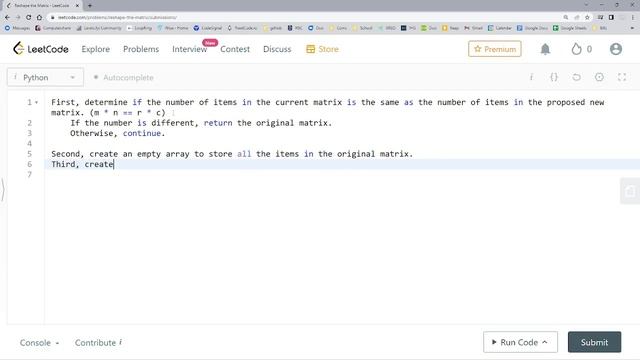
Task: Open the Calendar bookmark
Action: (500, 28)
